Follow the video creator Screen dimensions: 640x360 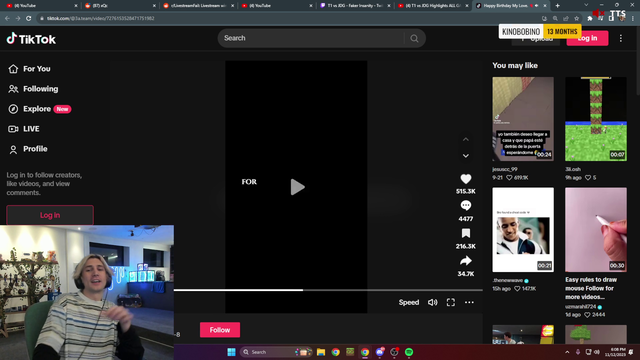pyautogui.click(x=220, y=330)
